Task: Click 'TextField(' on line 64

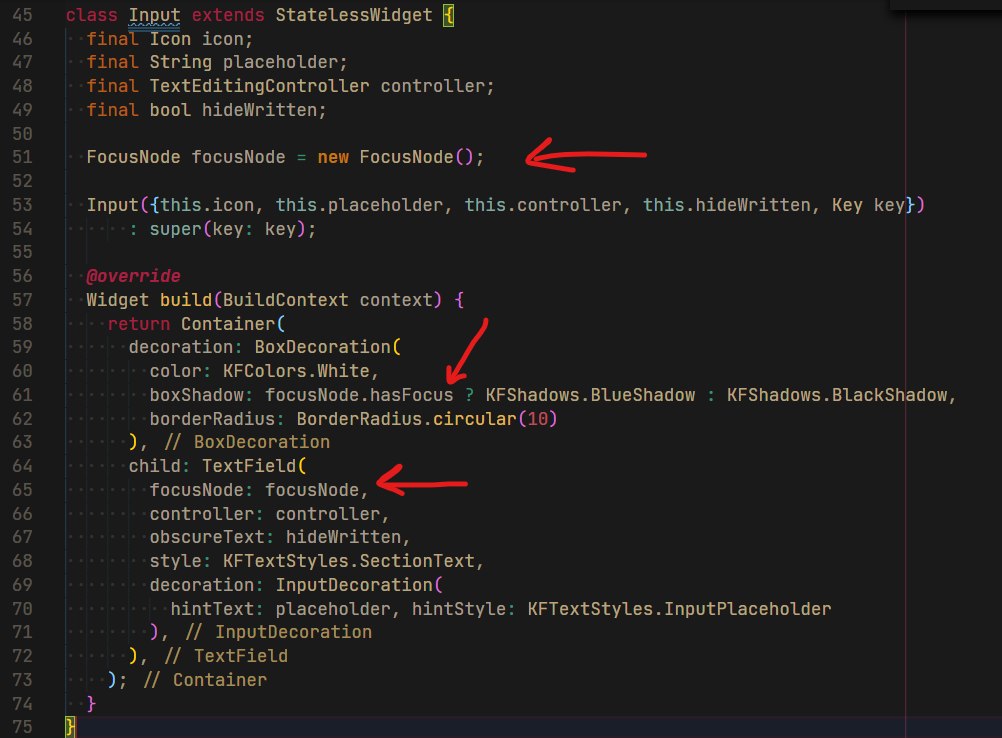Action: point(254,466)
